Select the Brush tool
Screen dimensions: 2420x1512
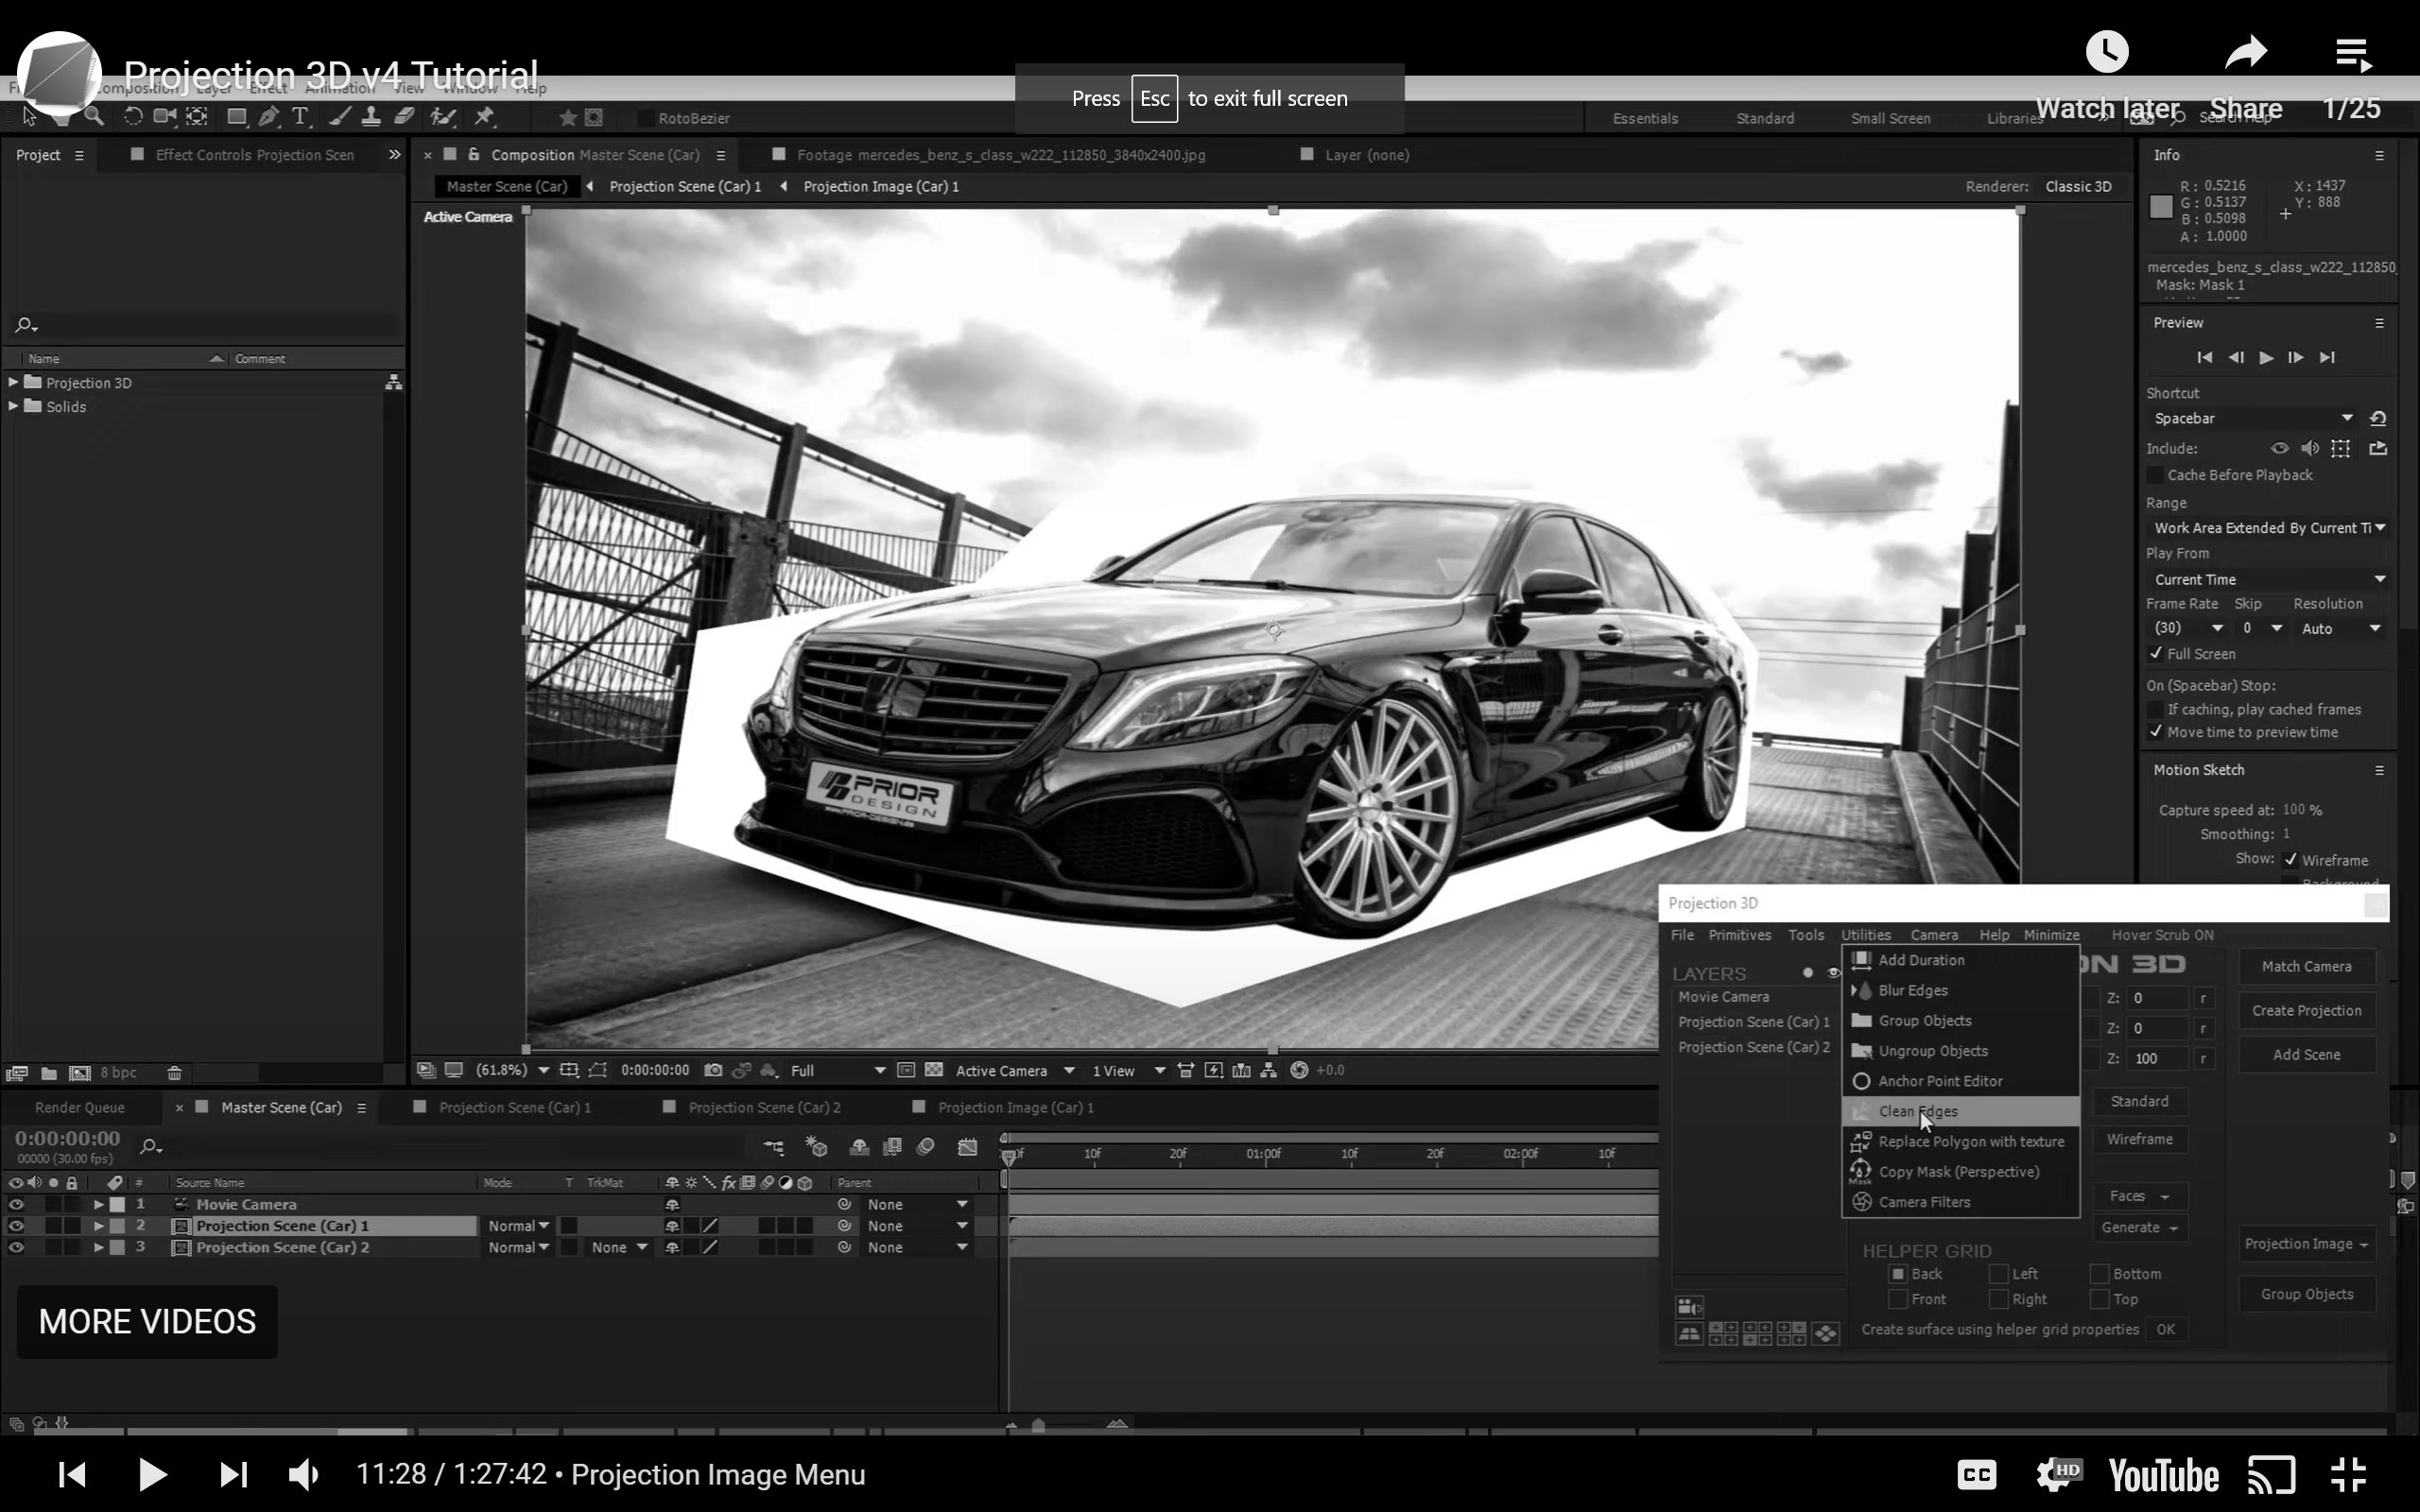click(x=339, y=117)
